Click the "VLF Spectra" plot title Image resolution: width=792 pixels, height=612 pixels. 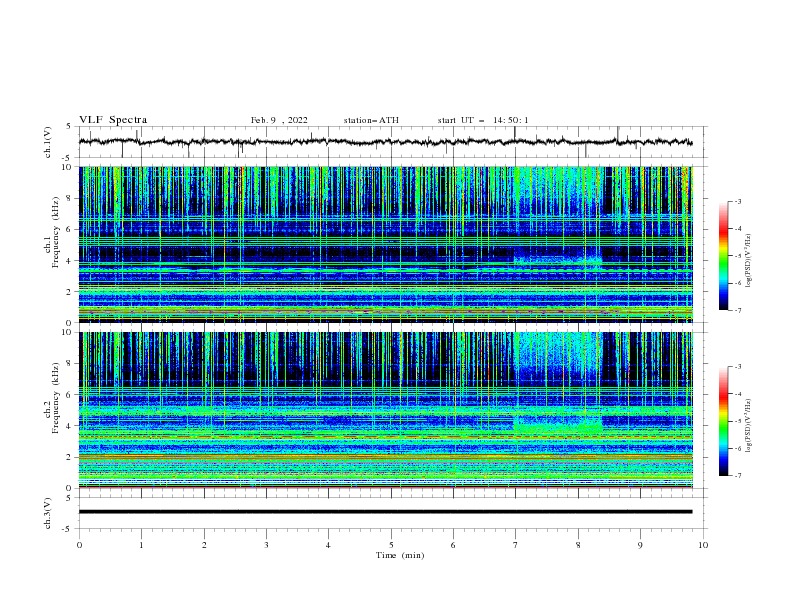pos(113,120)
